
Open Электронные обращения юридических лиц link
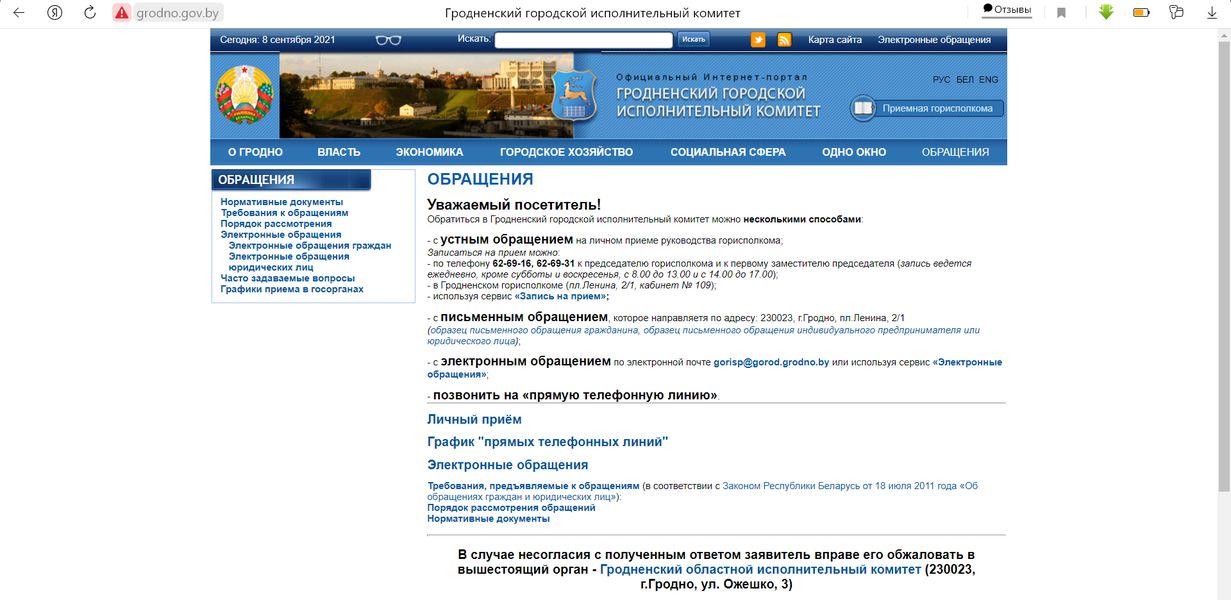(289, 262)
